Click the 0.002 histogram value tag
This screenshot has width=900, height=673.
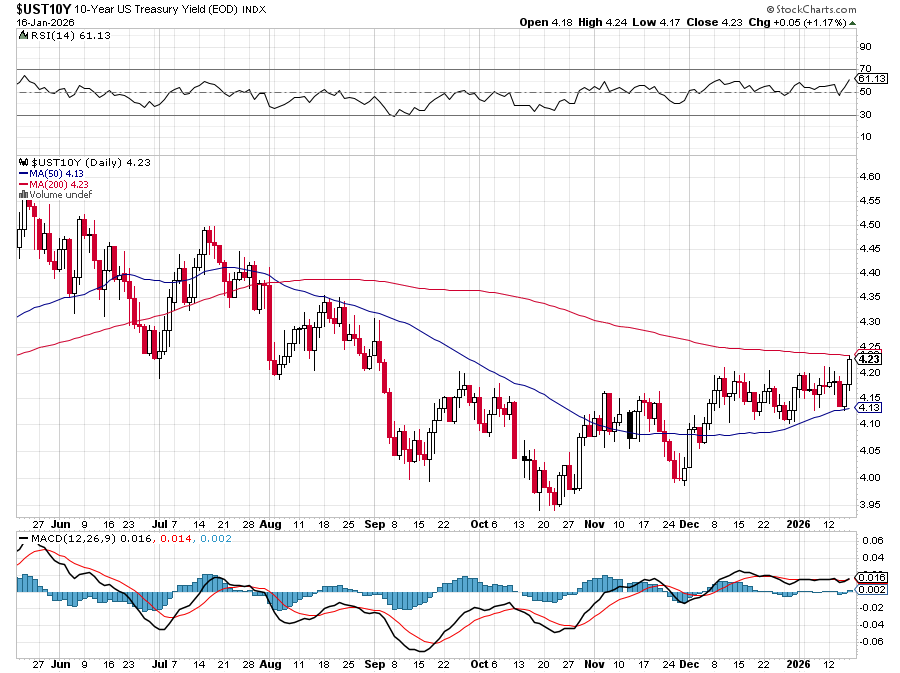point(870,590)
